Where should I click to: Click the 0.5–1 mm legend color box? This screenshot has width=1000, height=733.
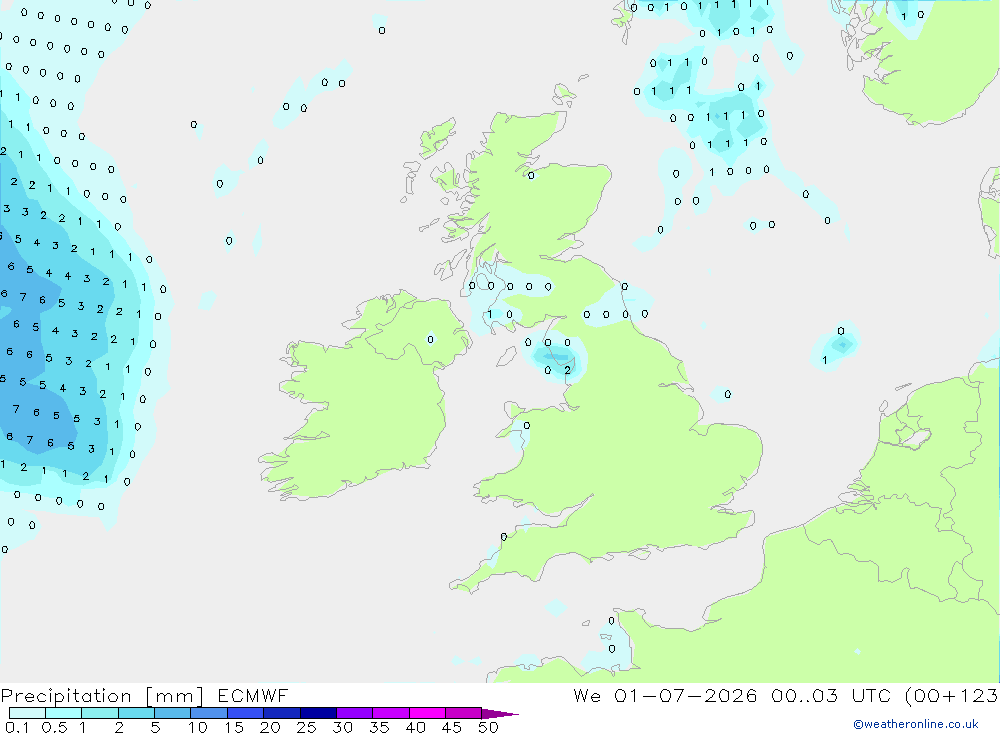[x=64, y=713]
